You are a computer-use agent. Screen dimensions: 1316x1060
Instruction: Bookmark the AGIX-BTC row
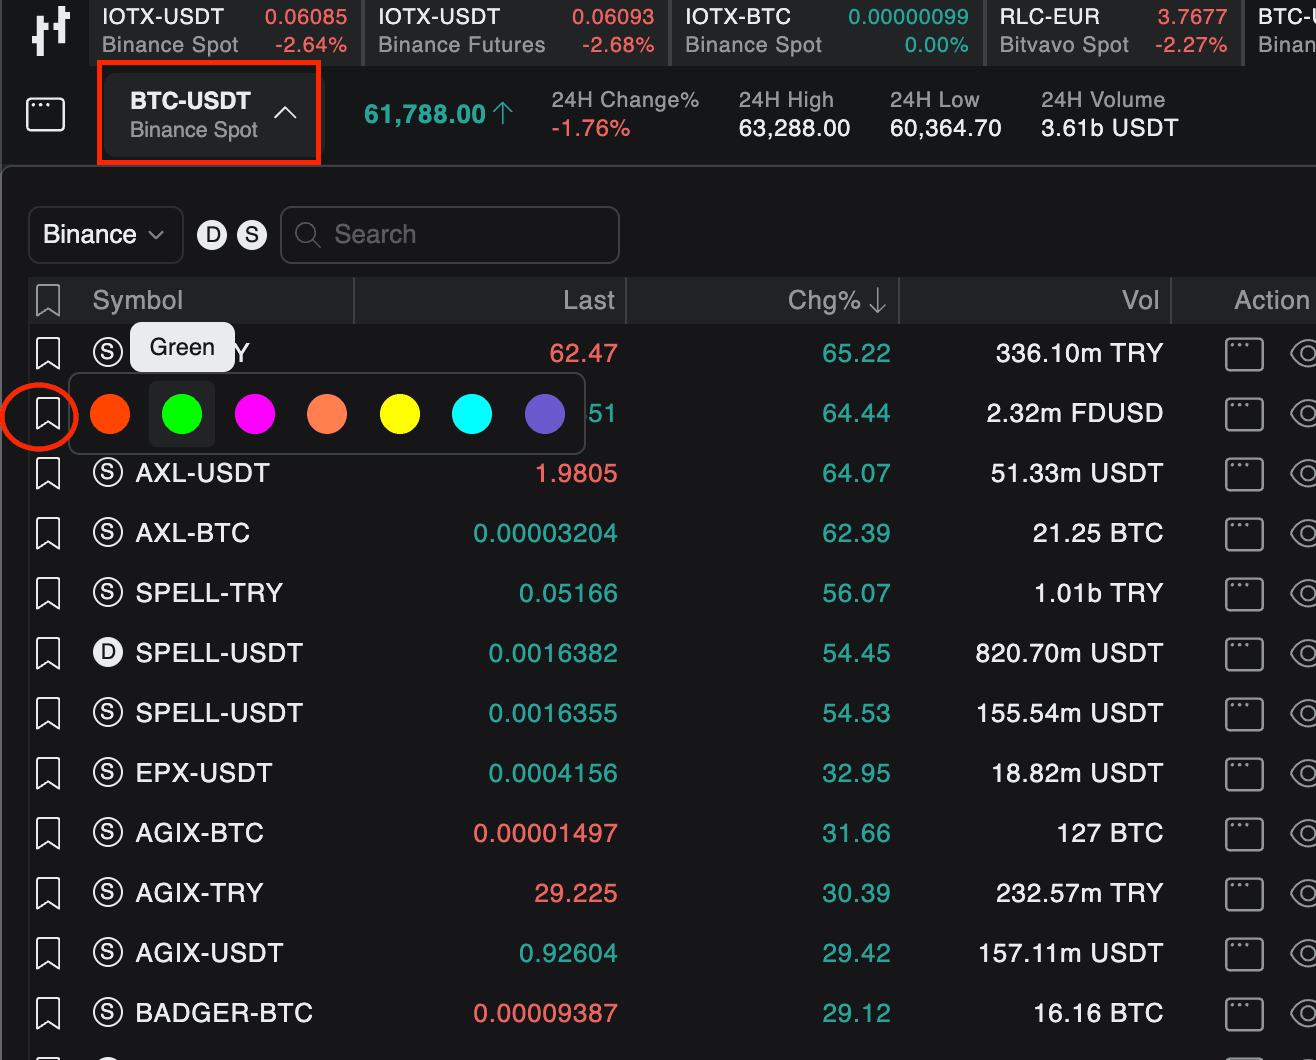pyautogui.click(x=48, y=833)
